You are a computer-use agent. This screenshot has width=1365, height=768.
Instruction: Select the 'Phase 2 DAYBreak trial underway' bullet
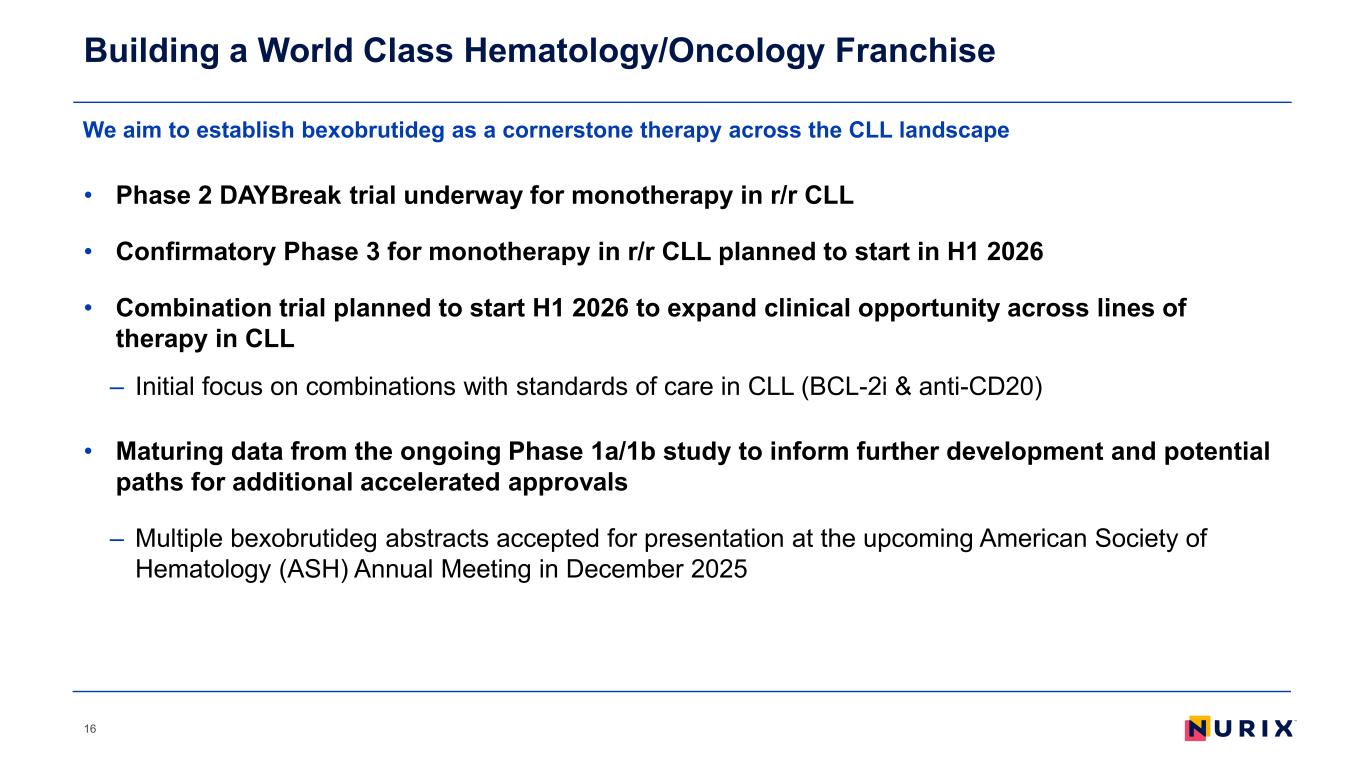point(484,195)
